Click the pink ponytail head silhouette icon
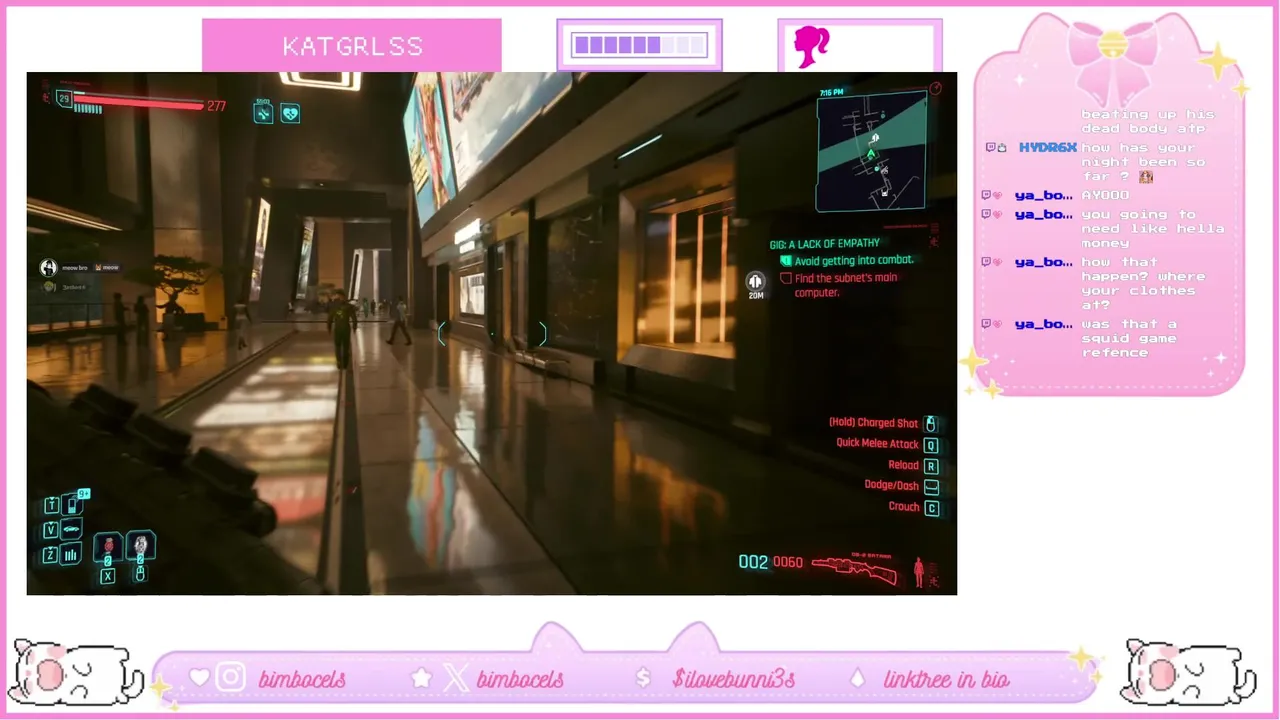The width and height of the screenshot is (1280, 720). point(811,46)
